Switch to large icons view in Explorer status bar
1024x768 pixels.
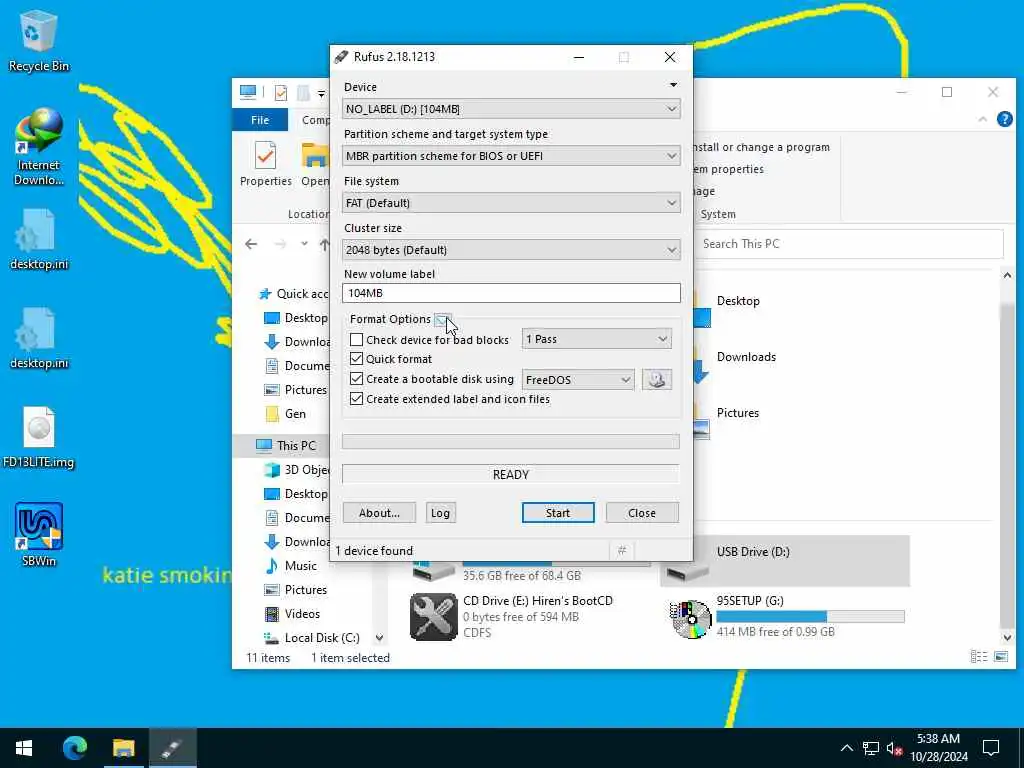(1000, 657)
